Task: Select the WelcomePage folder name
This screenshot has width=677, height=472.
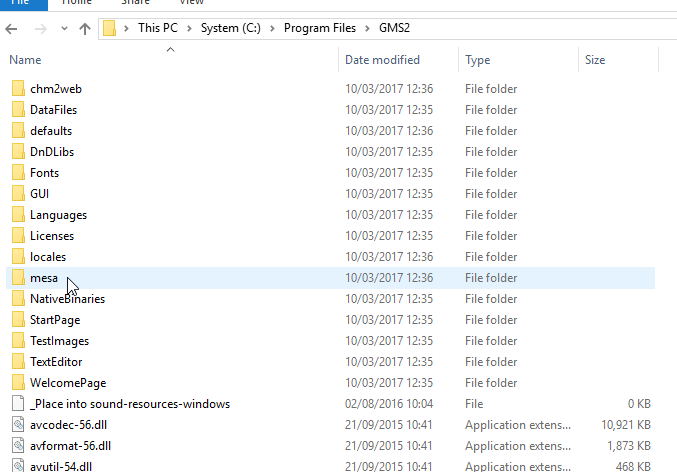Action: point(68,383)
